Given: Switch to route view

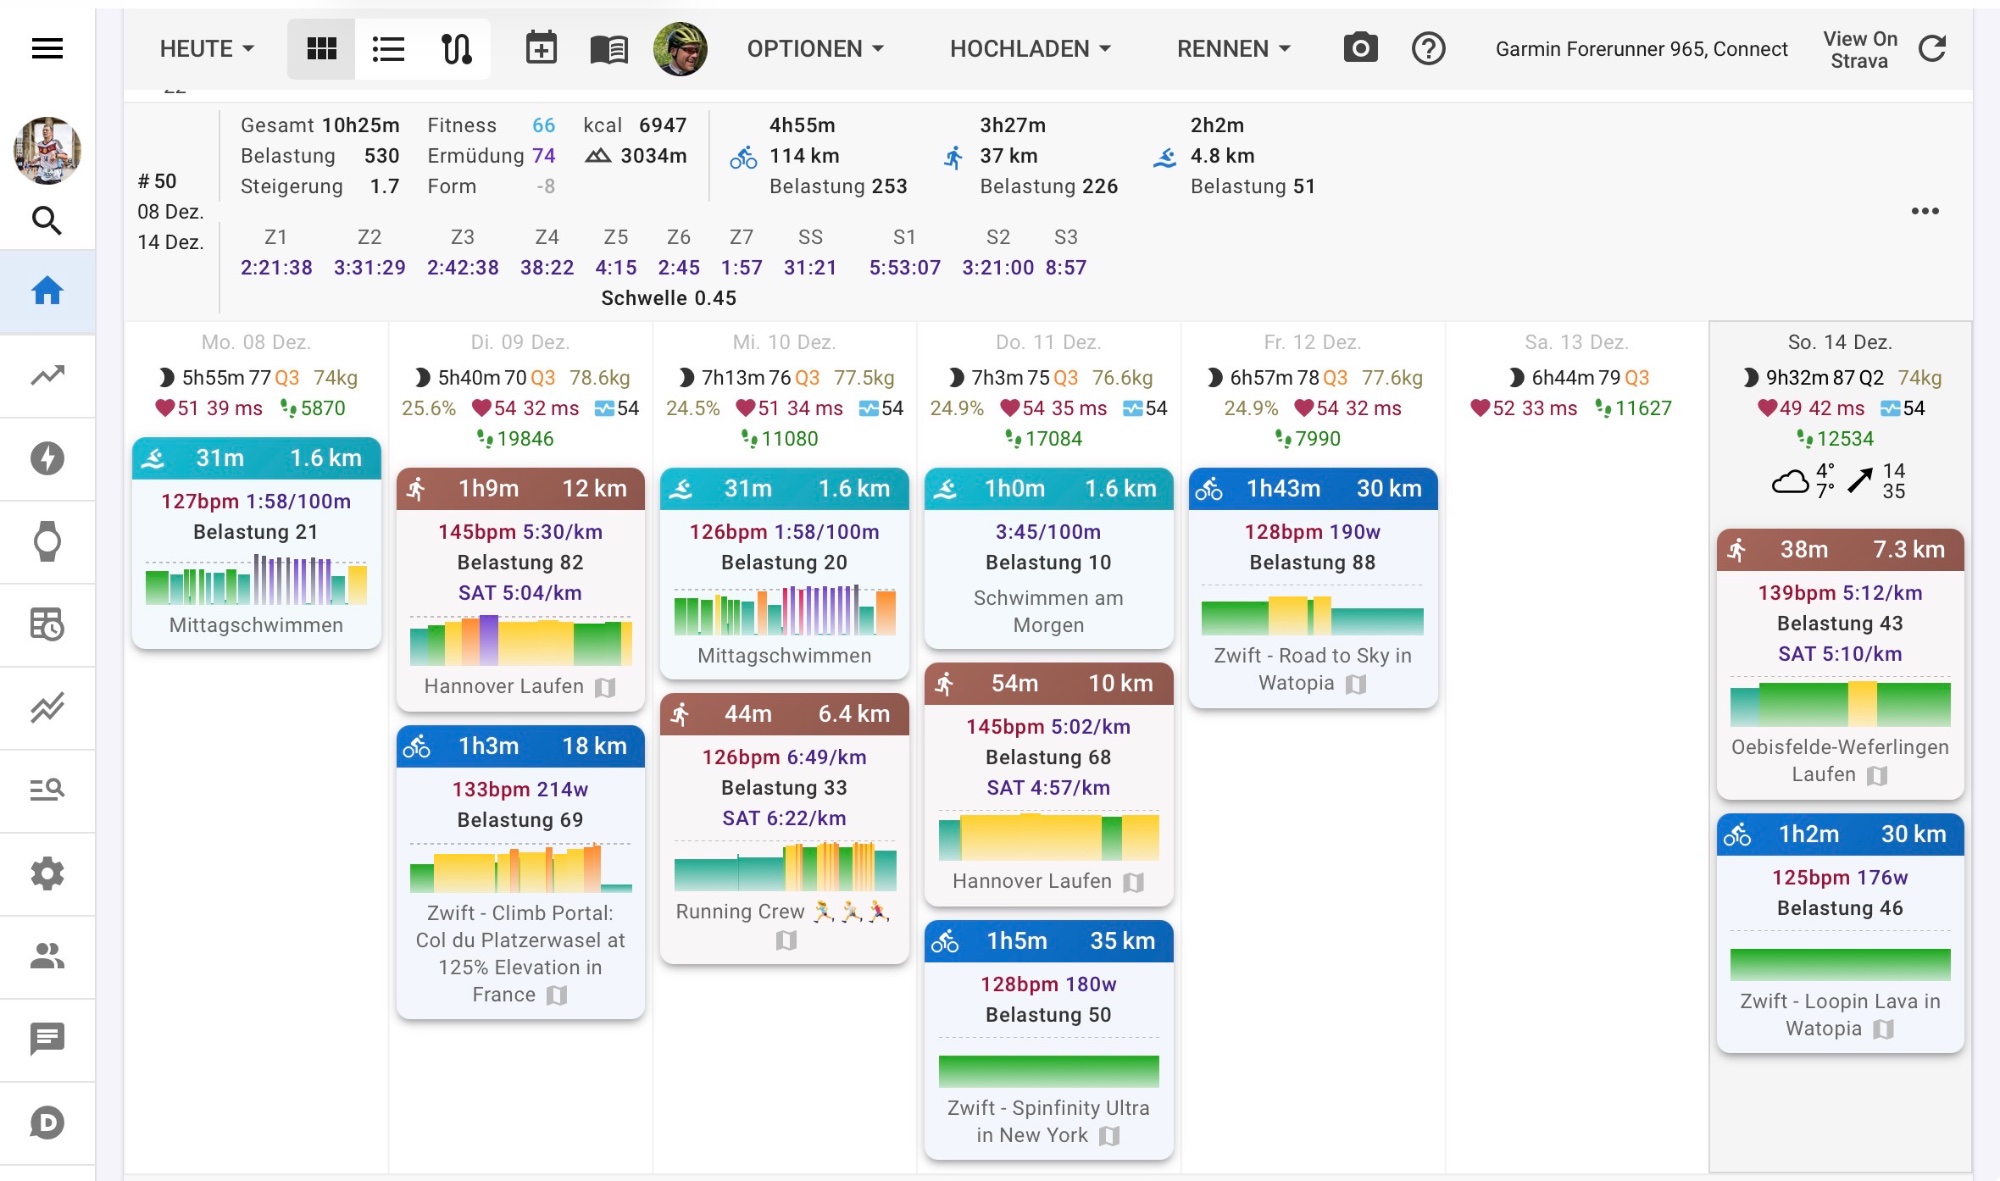Looking at the screenshot, I should (x=456, y=48).
